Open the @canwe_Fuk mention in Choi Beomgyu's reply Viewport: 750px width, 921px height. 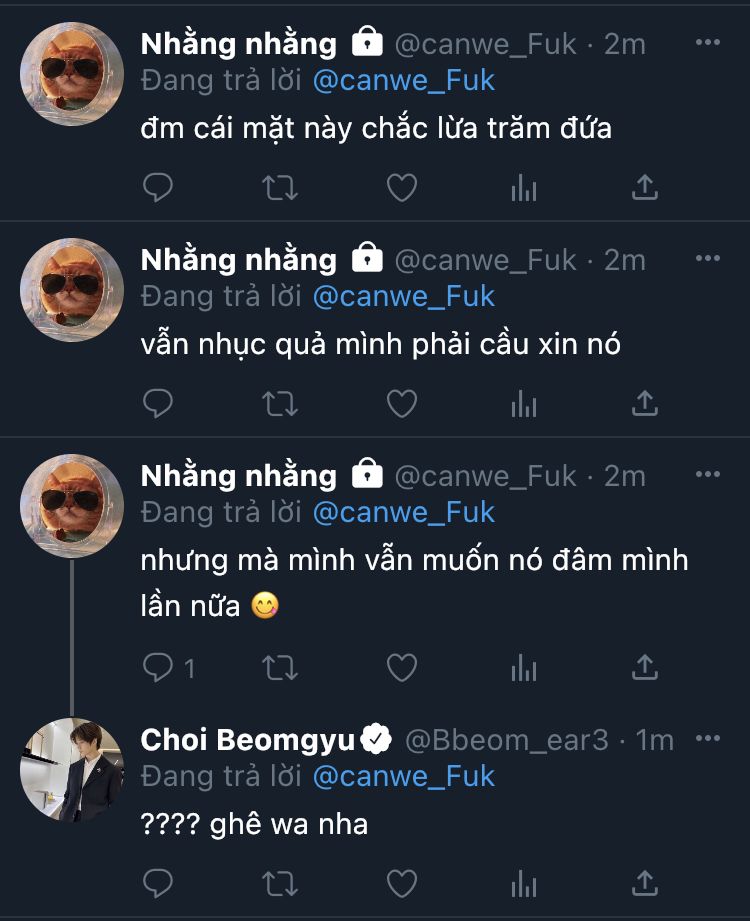[x=403, y=776]
